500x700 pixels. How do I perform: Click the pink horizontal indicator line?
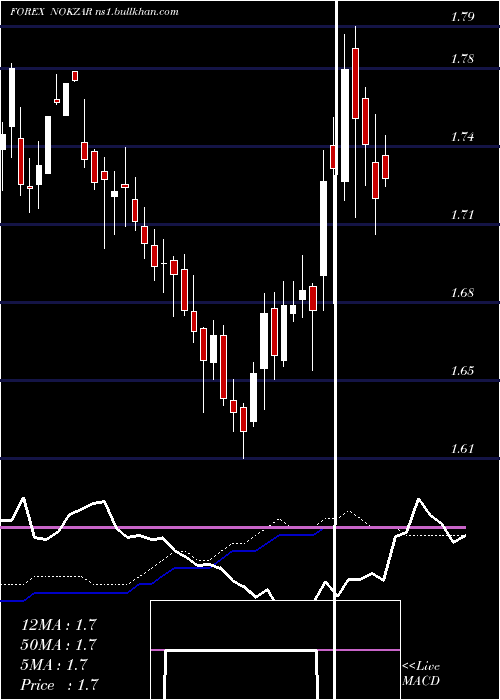tap(233, 528)
